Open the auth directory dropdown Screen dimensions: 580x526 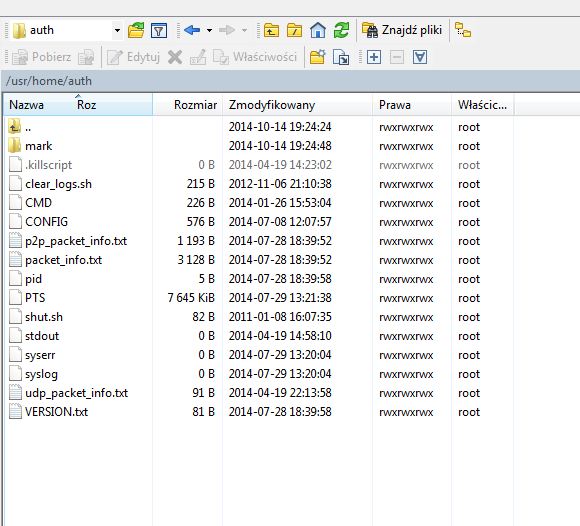click(117, 30)
